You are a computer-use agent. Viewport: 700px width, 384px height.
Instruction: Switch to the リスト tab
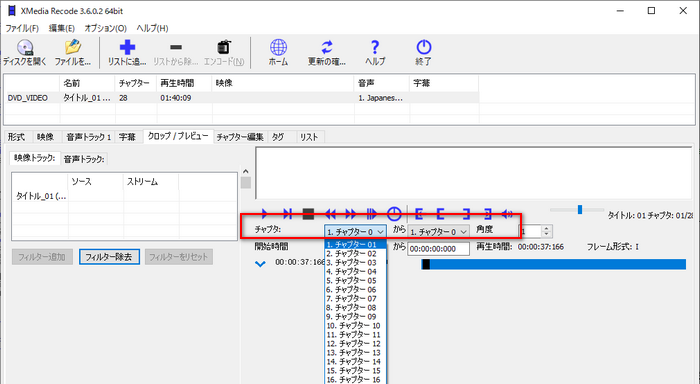[x=309, y=137]
